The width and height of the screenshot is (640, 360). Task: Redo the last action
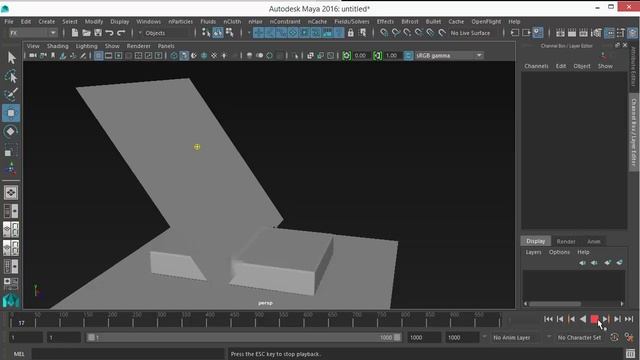[x=121, y=33]
